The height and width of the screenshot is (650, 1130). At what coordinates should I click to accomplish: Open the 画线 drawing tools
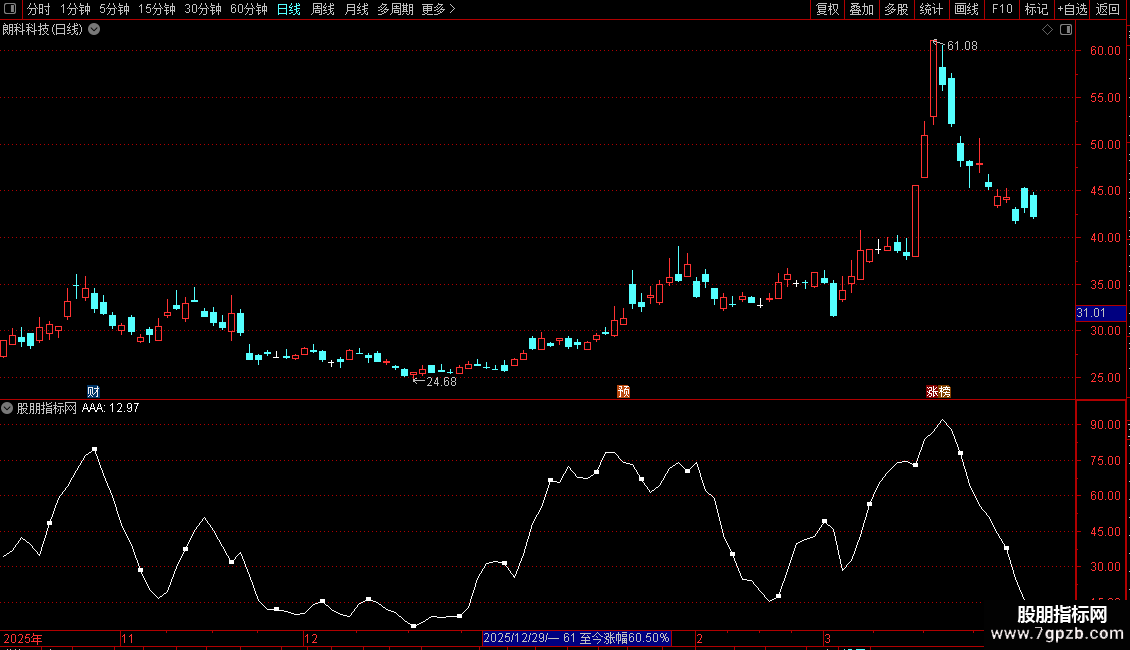click(x=966, y=9)
